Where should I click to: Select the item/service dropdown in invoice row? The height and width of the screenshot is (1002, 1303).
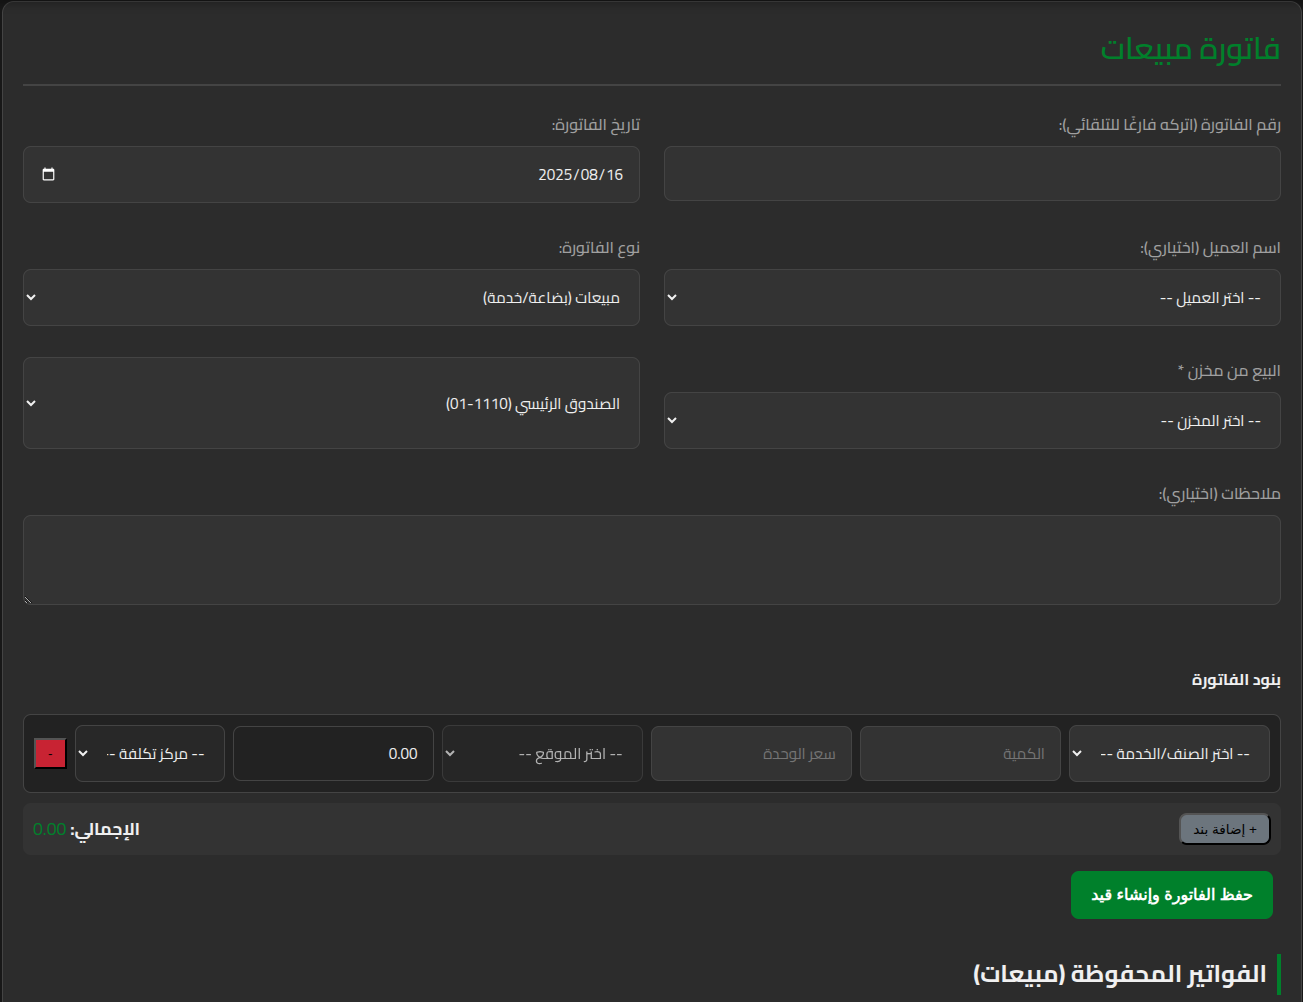click(1168, 754)
